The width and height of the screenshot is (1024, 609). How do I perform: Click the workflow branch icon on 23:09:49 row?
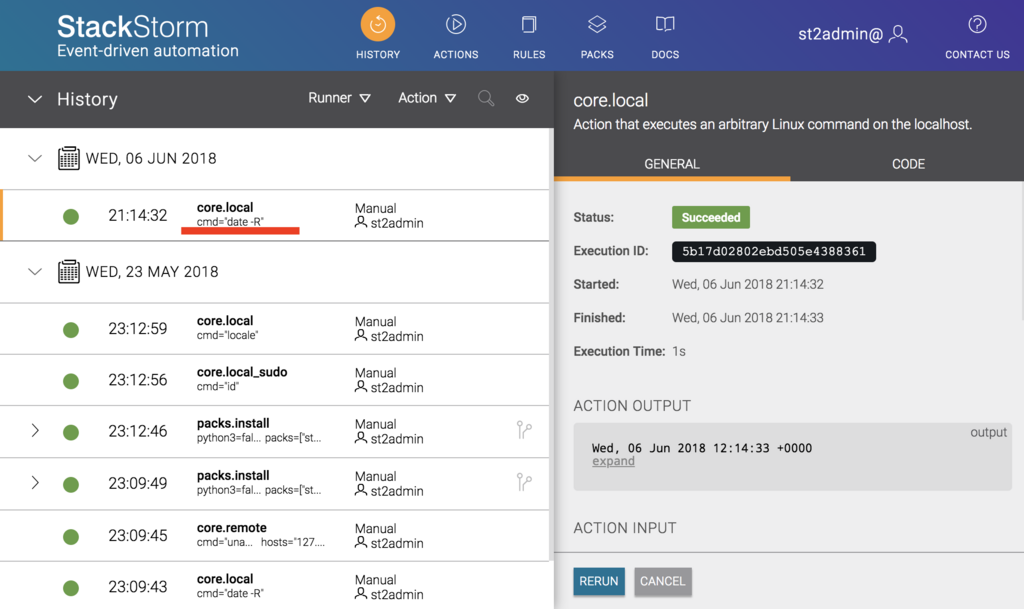coord(524,482)
